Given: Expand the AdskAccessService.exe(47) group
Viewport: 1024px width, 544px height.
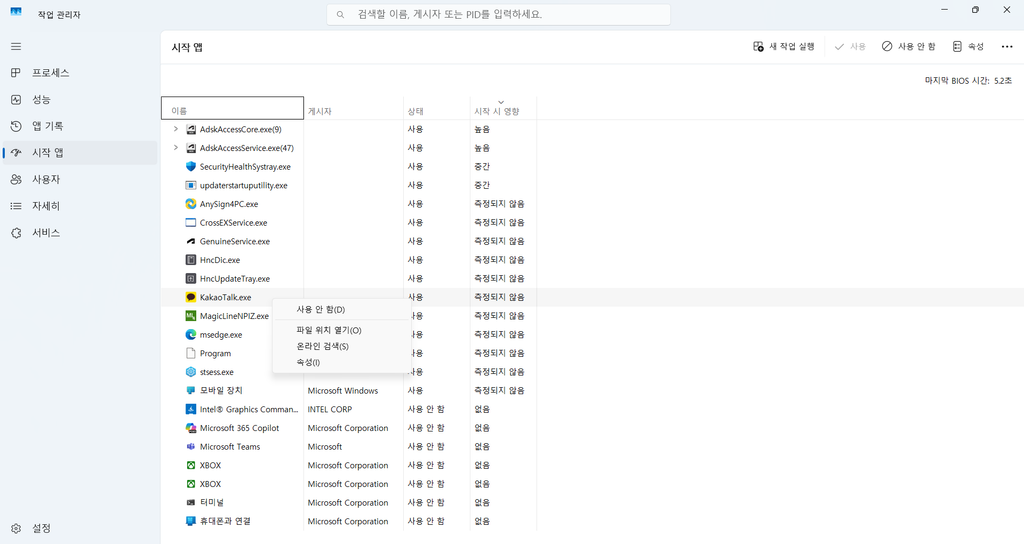Looking at the screenshot, I should [175, 148].
